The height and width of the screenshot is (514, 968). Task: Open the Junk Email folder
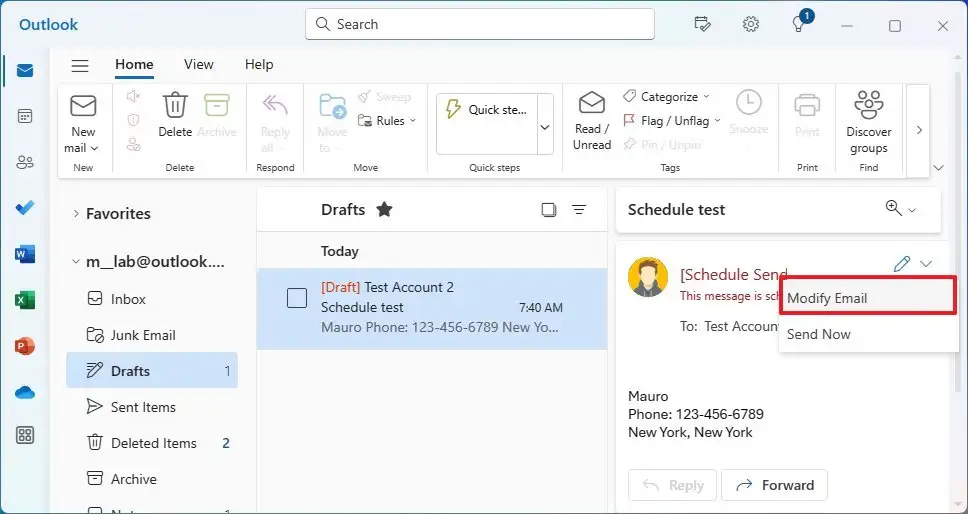[152, 335]
